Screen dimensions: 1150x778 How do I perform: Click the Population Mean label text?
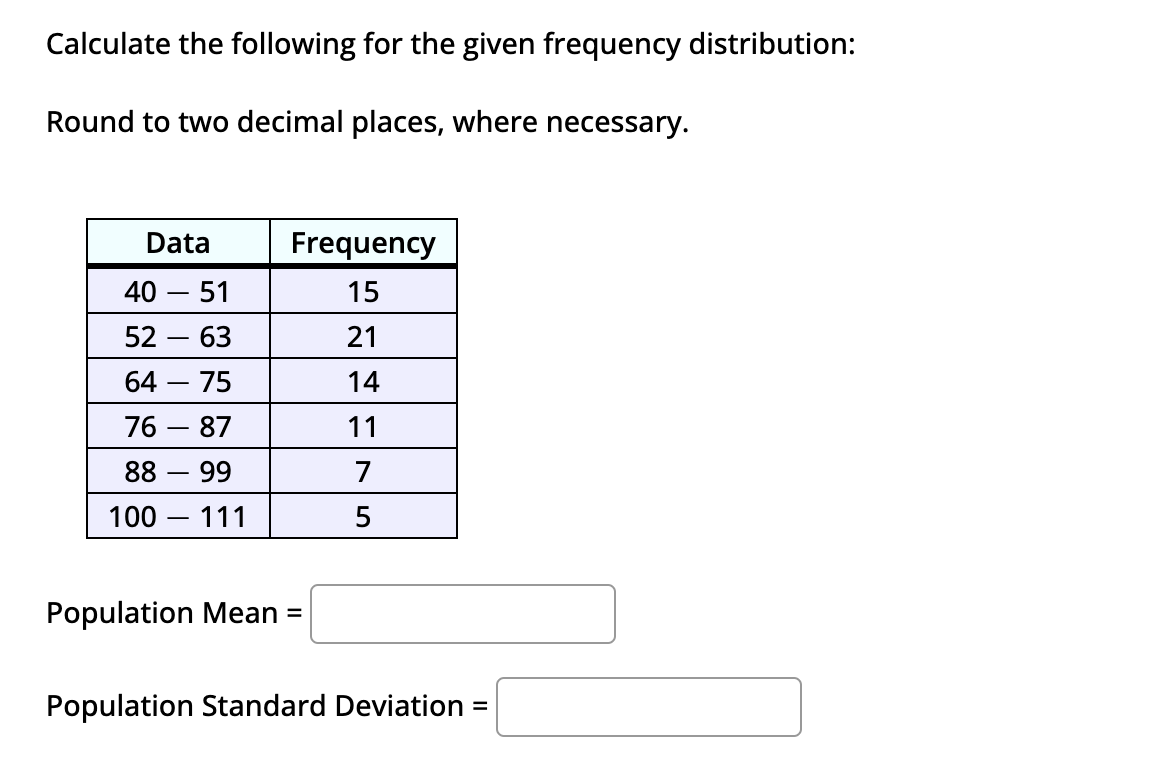(x=168, y=613)
